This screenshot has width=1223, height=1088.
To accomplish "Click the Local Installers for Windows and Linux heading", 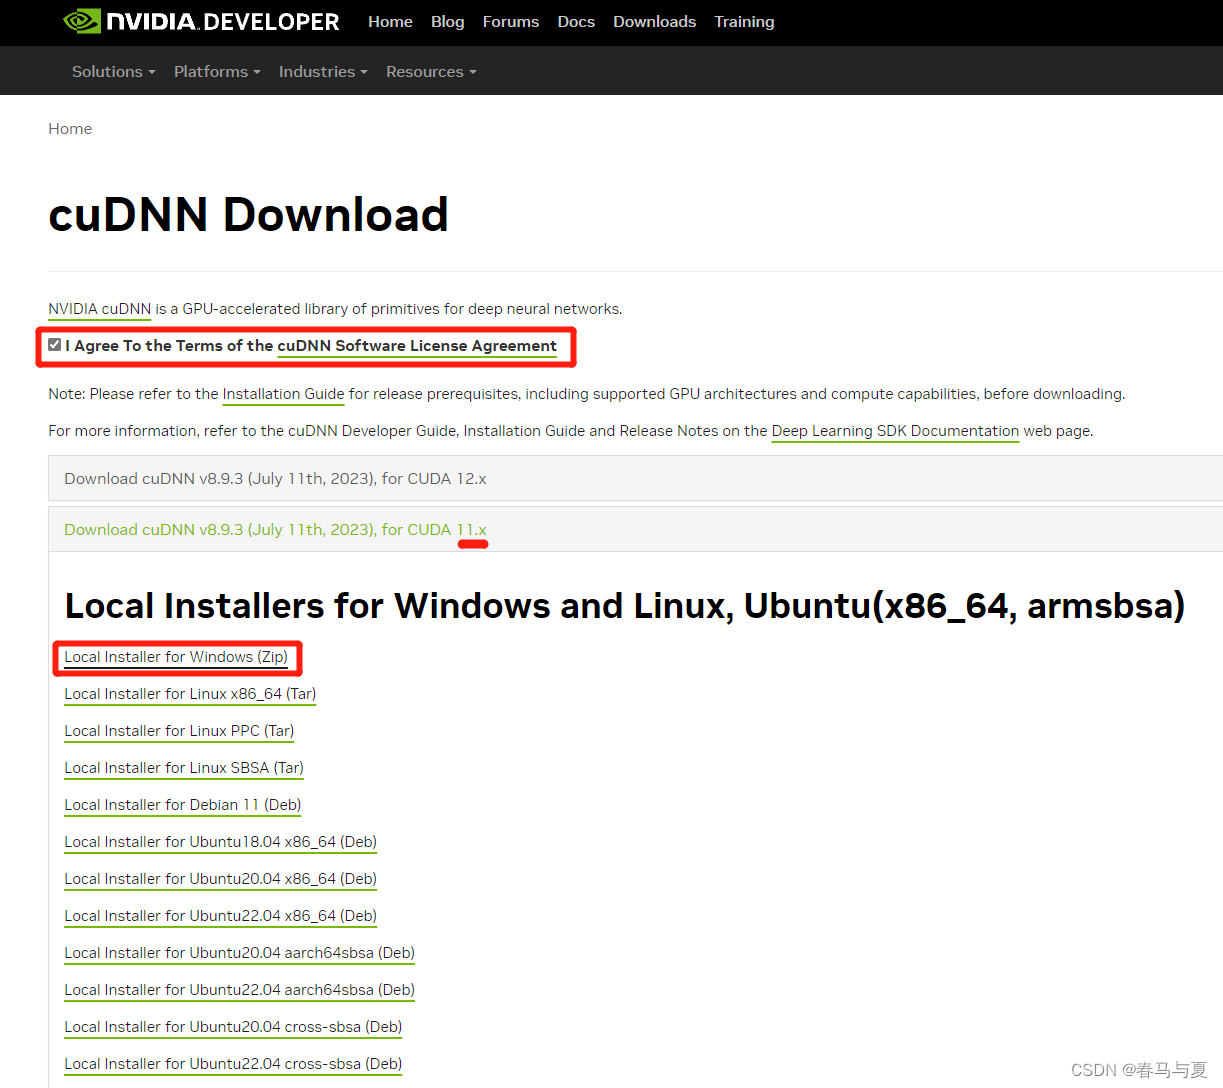I will [625, 606].
